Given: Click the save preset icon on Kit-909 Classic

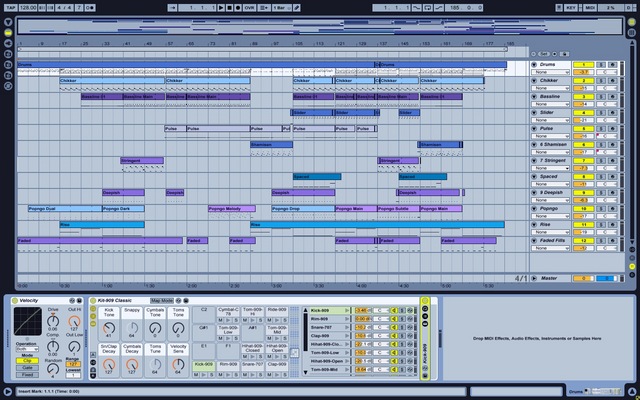Looking at the screenshot, I should pyautogui.click(x=185, y=301).
